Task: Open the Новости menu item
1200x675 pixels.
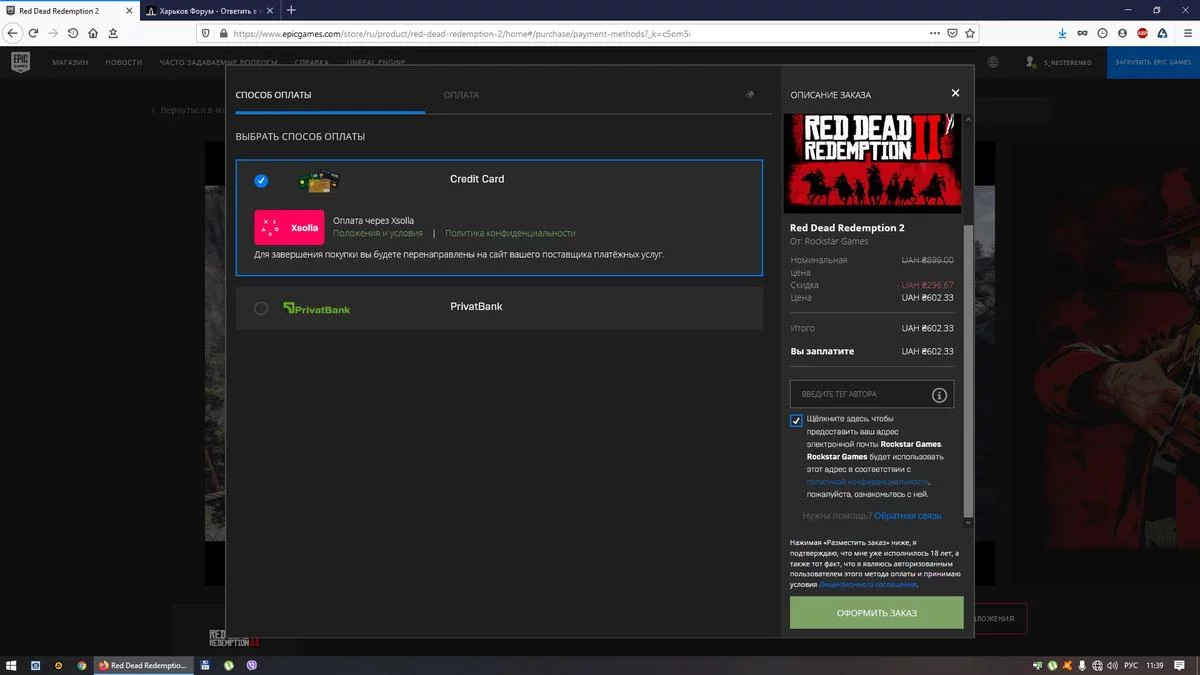Action: tap(124, 62)
